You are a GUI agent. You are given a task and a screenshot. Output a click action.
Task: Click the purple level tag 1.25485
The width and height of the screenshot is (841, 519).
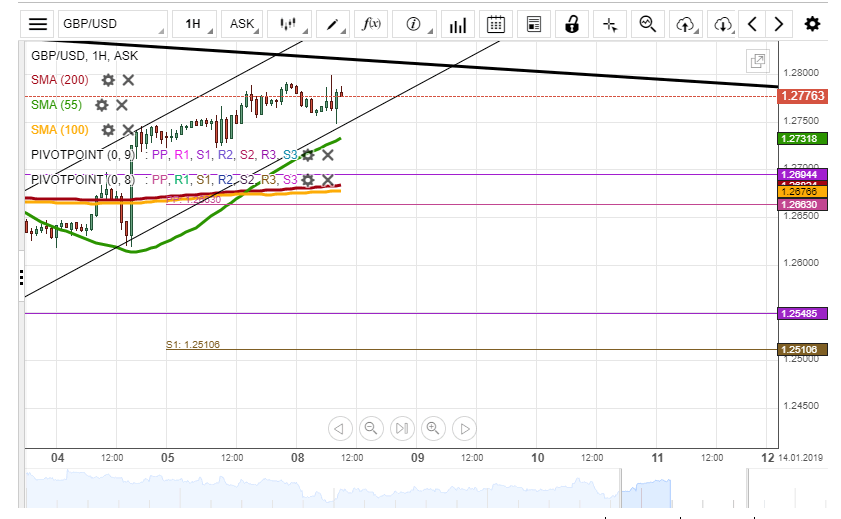(802, 313)
